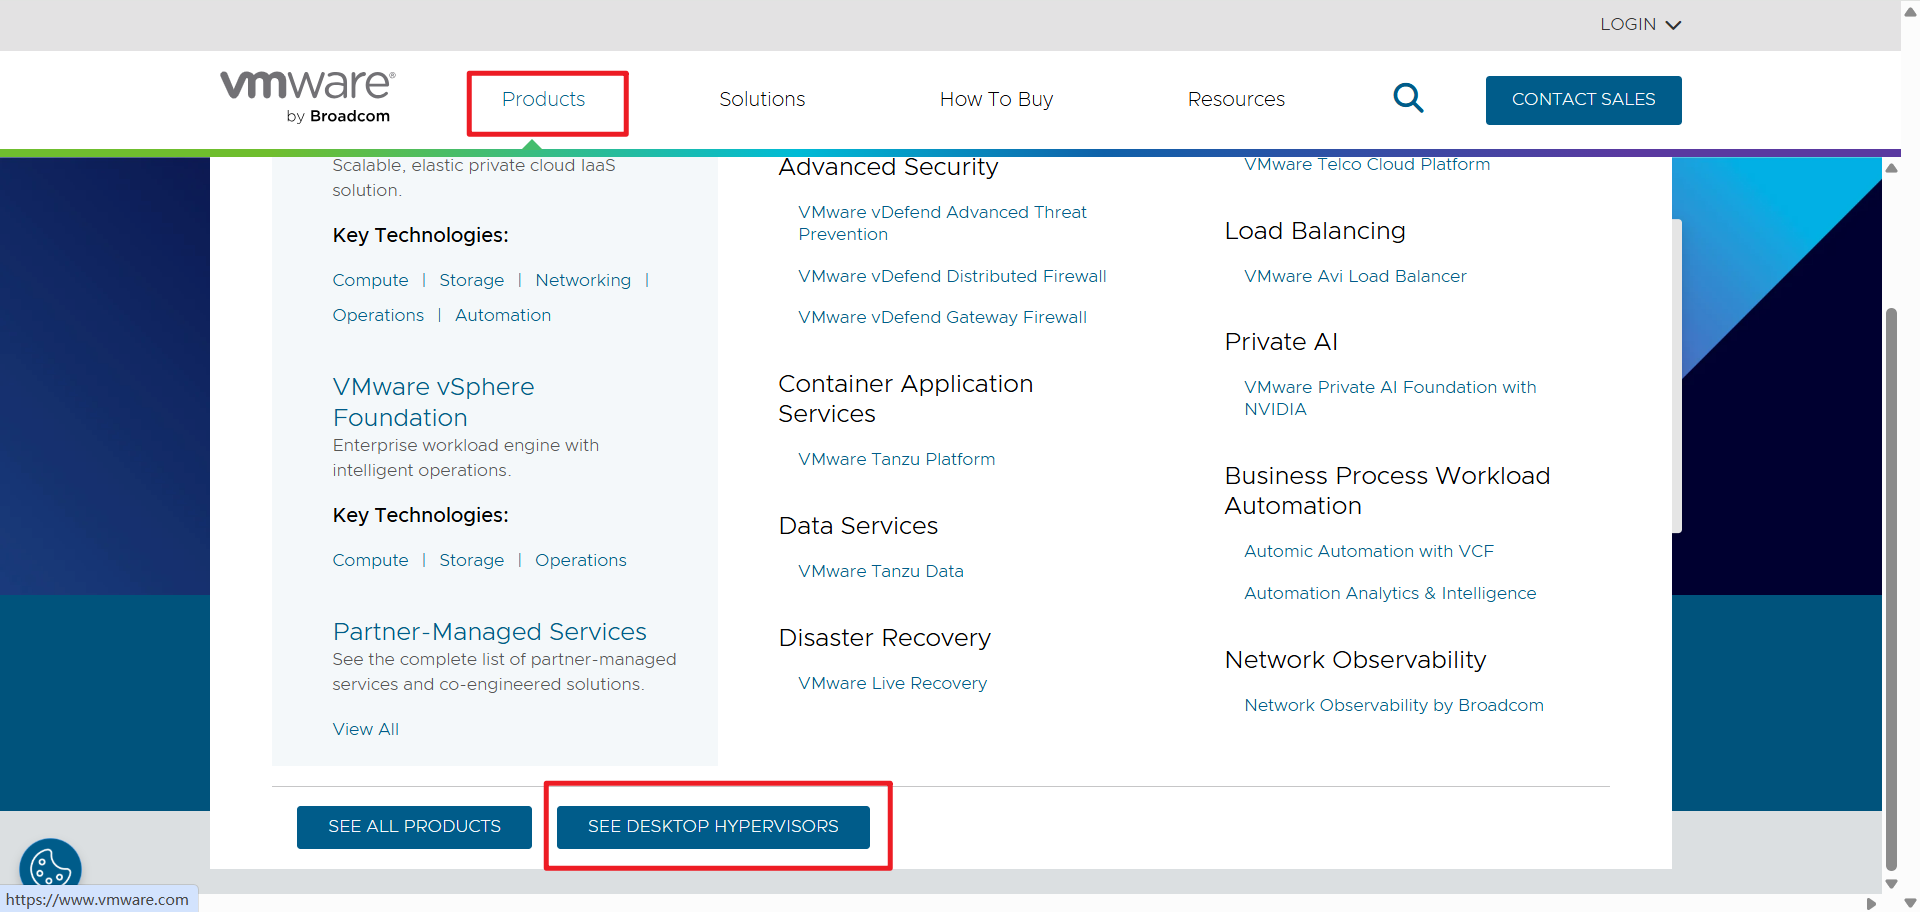Open the Solutions menu
The height and width of the screenshot is (912, 1920).
coord(762,99)
